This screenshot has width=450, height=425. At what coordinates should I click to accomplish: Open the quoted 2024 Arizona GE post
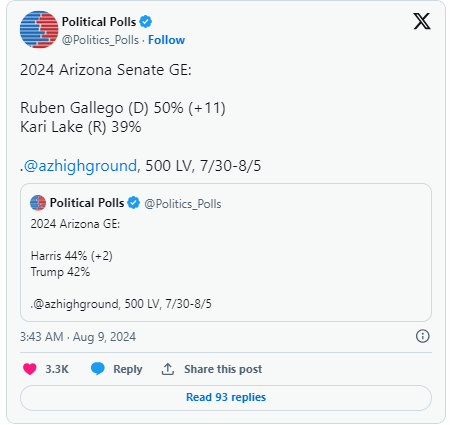coord(226,252)
